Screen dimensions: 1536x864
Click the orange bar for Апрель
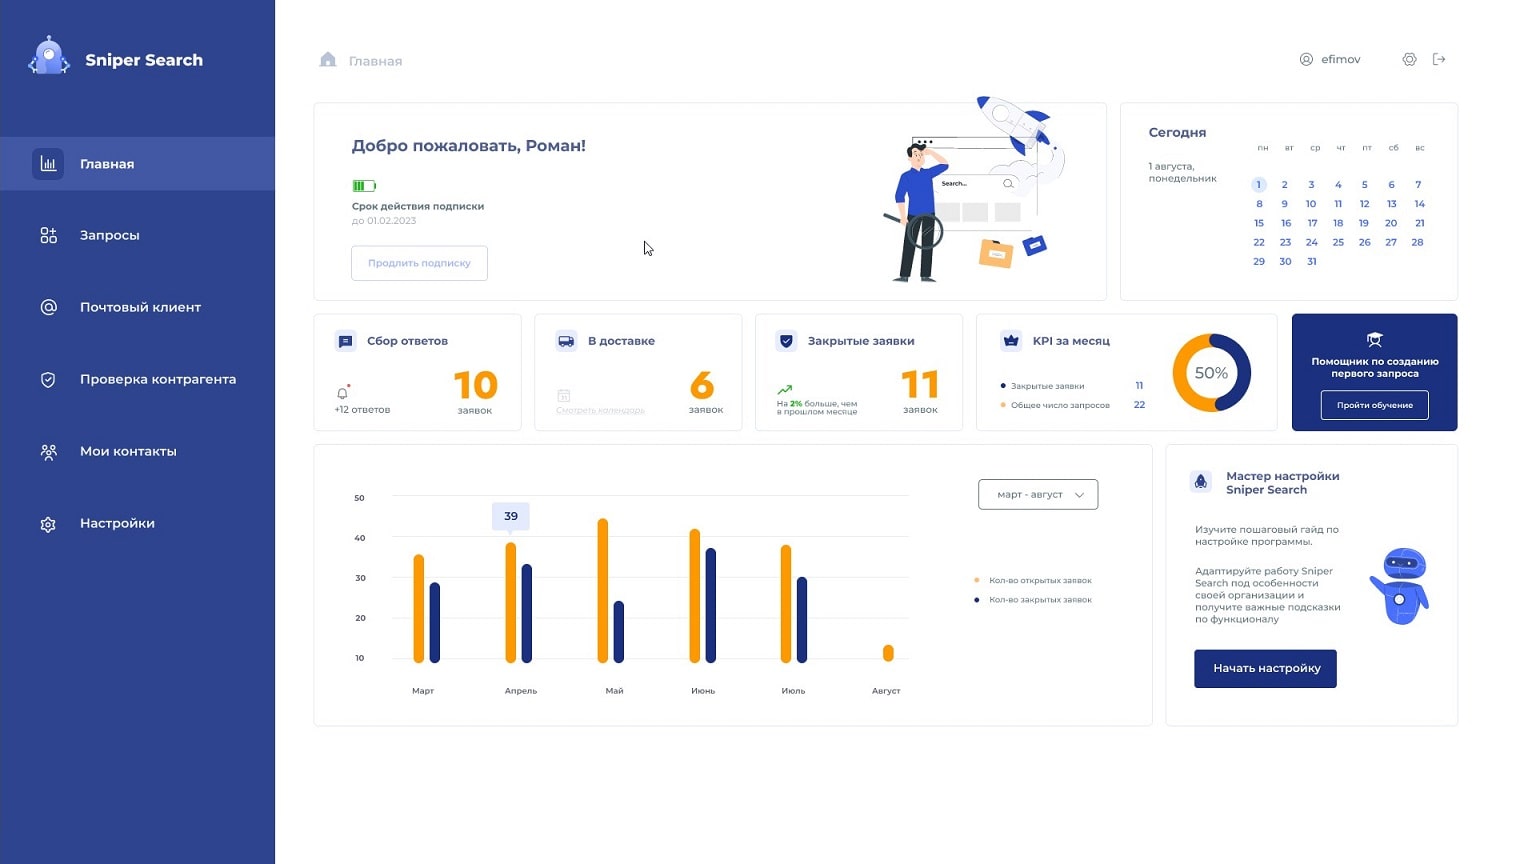pyautogui.click(x=511, y=603)
